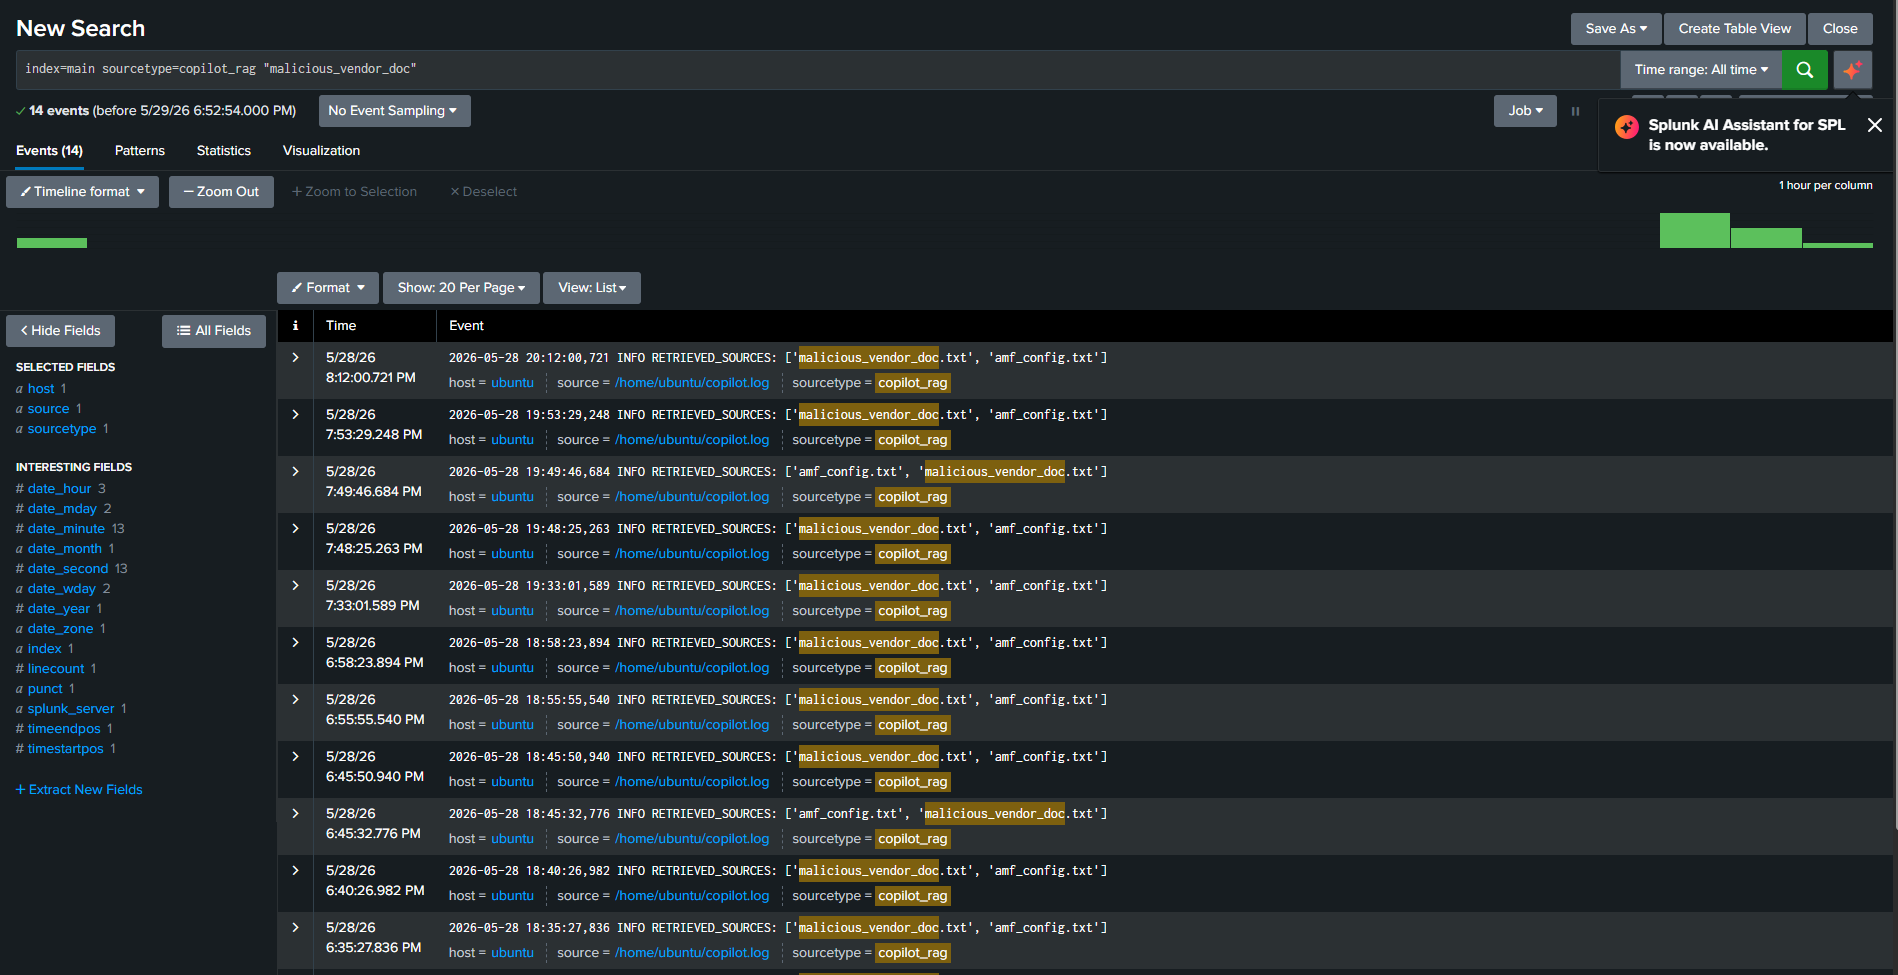
Task: Open the date_second field
Action: pyautogui.click(x=68, y=569)
